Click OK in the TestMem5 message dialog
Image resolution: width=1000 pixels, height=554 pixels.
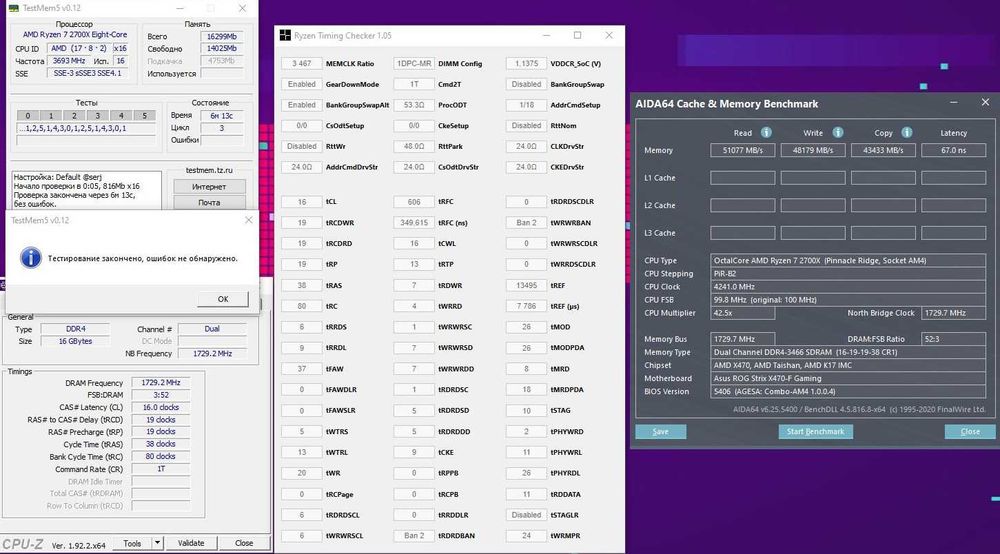point(223,298)
